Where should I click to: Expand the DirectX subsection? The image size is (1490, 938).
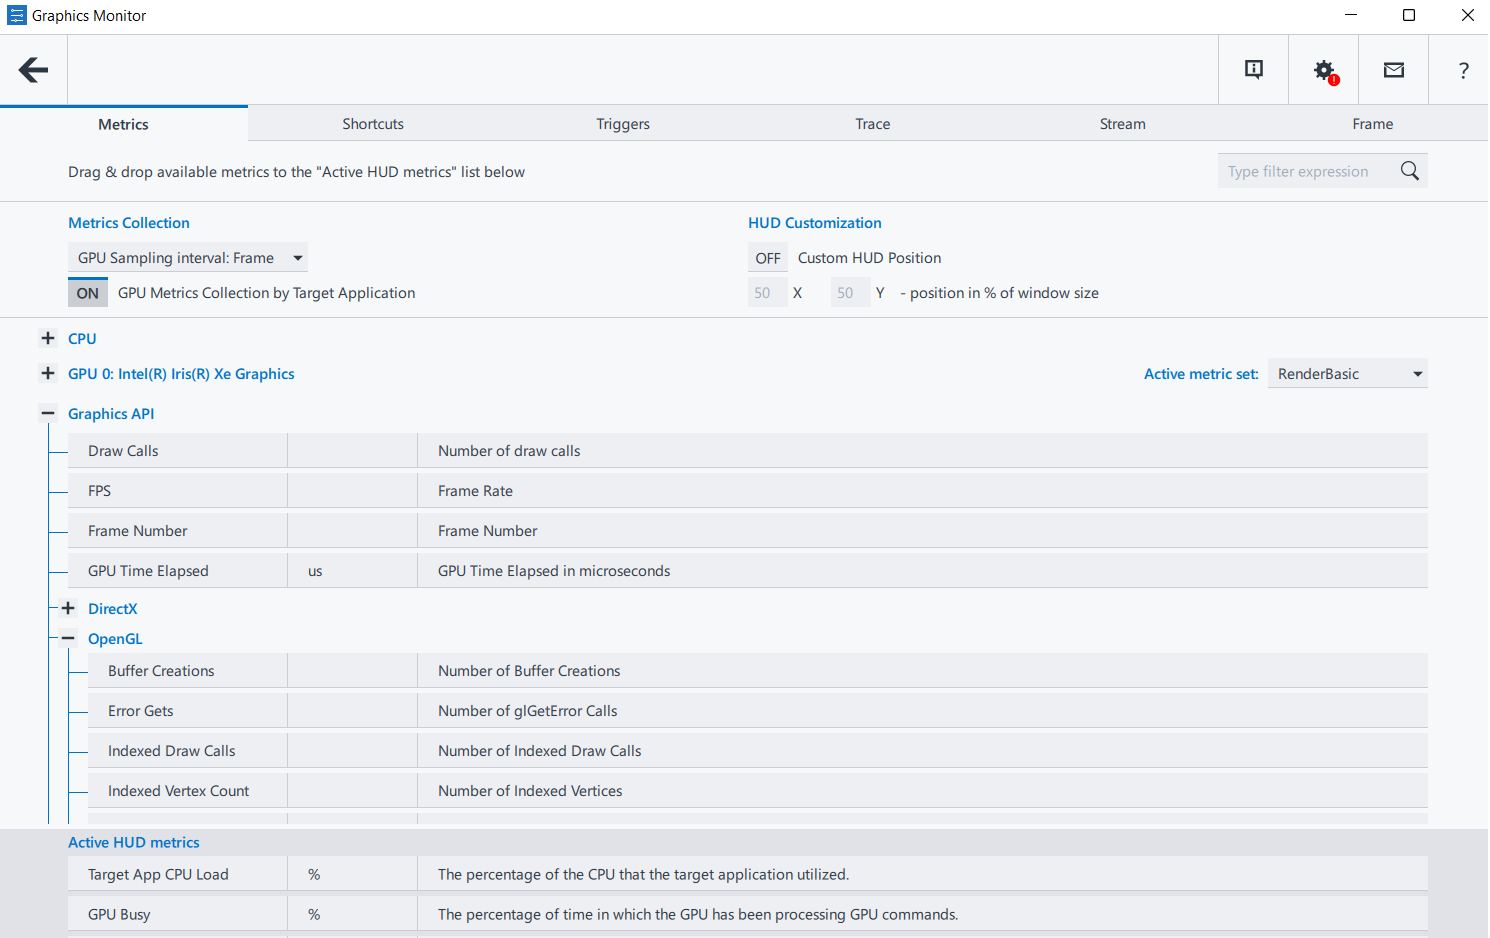[68, 609]
